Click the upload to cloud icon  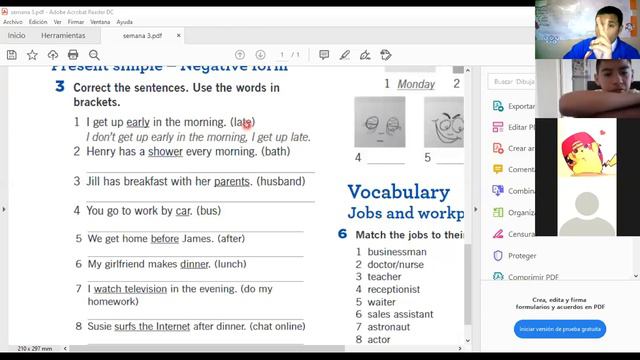click(53, 55)
